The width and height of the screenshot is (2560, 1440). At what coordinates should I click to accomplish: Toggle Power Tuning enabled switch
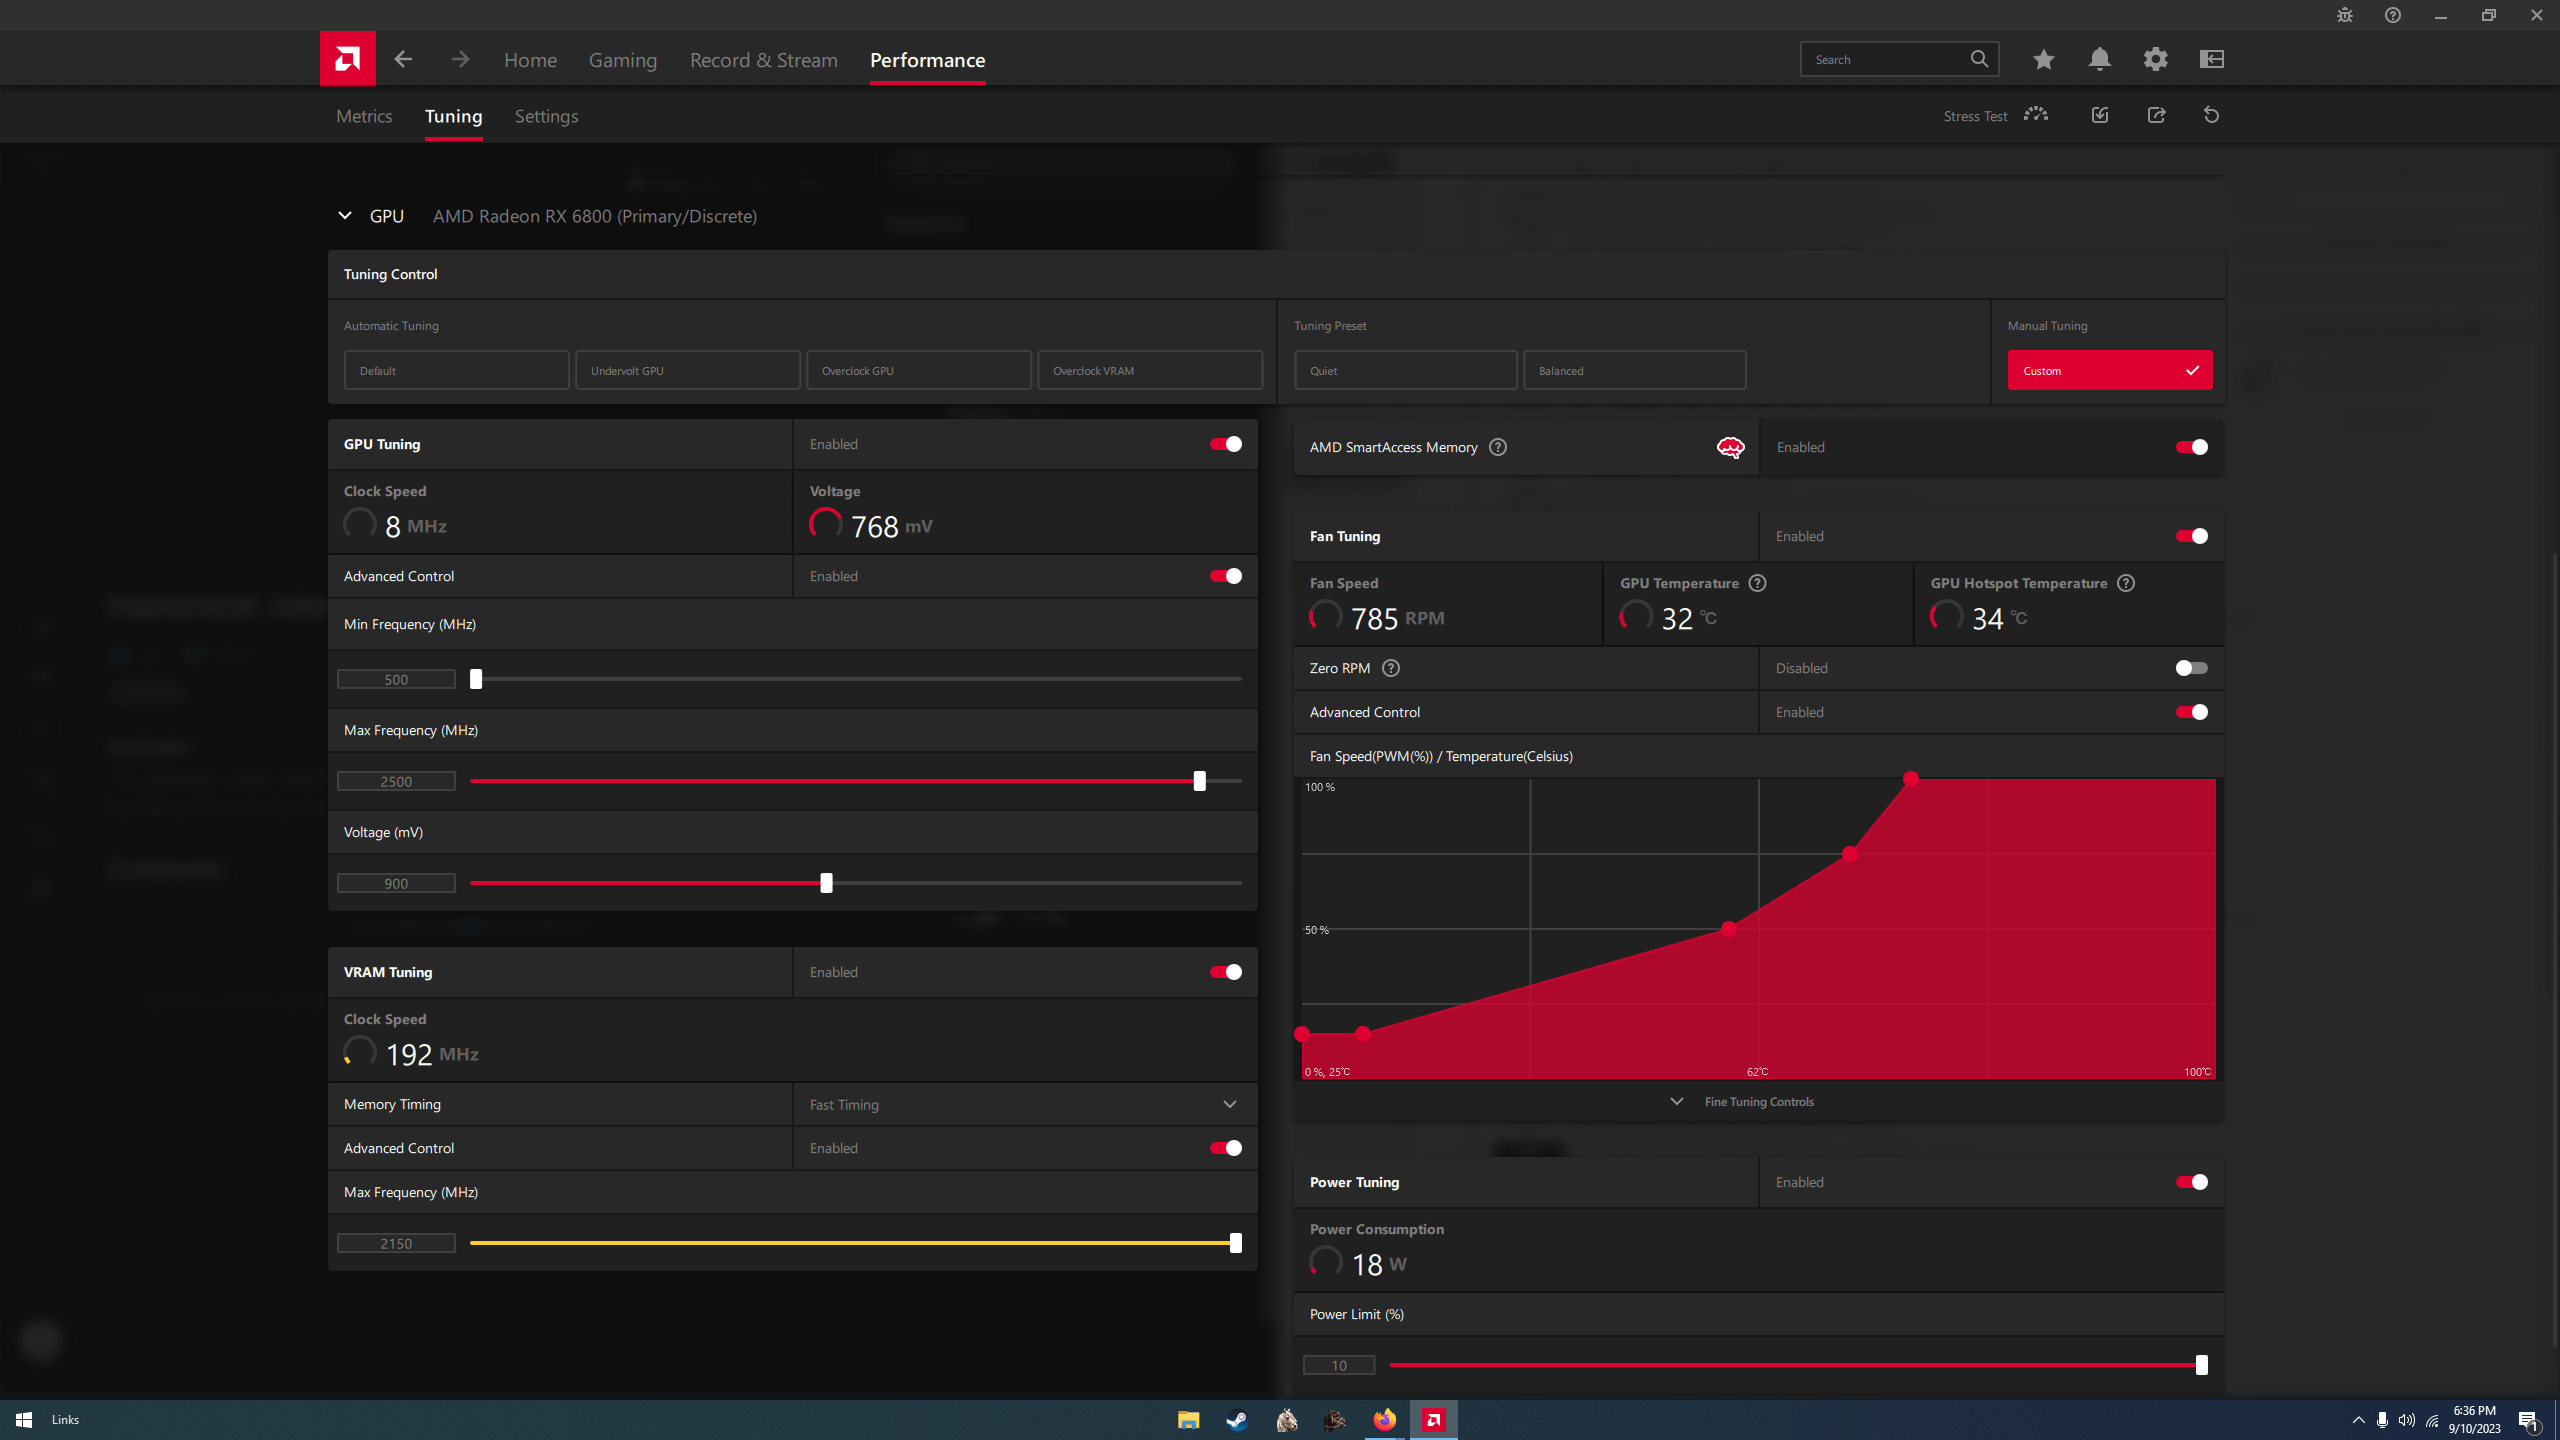tap(2192, 1182)
